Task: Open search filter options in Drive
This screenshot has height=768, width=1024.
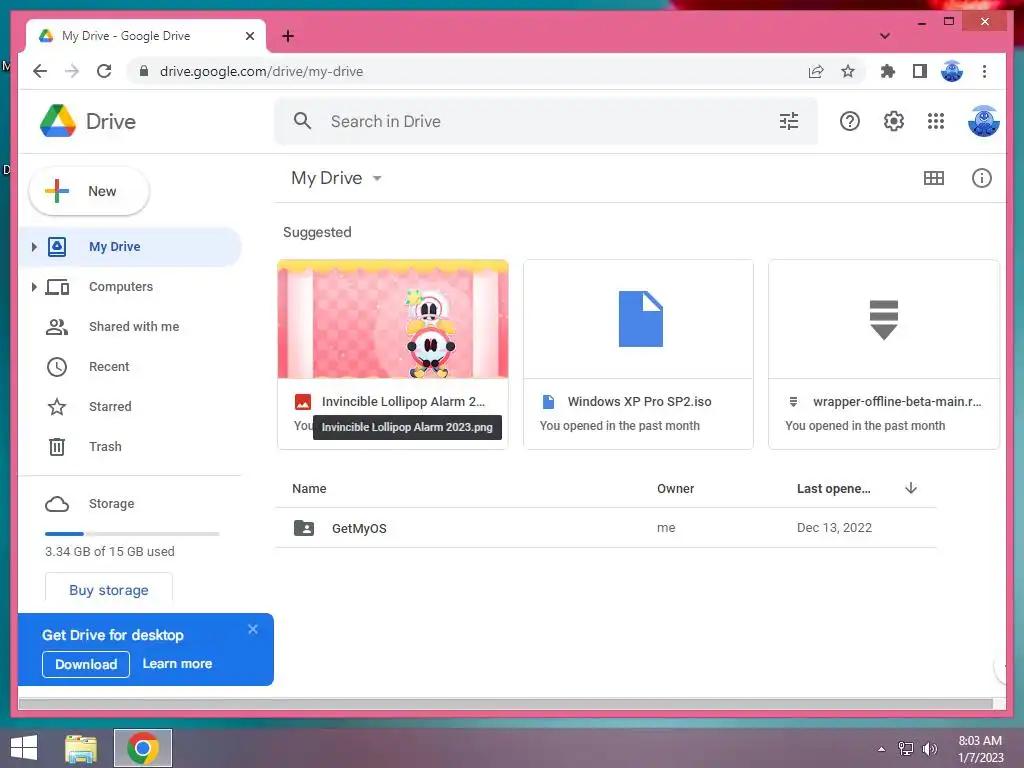Action: click(789, 121)
